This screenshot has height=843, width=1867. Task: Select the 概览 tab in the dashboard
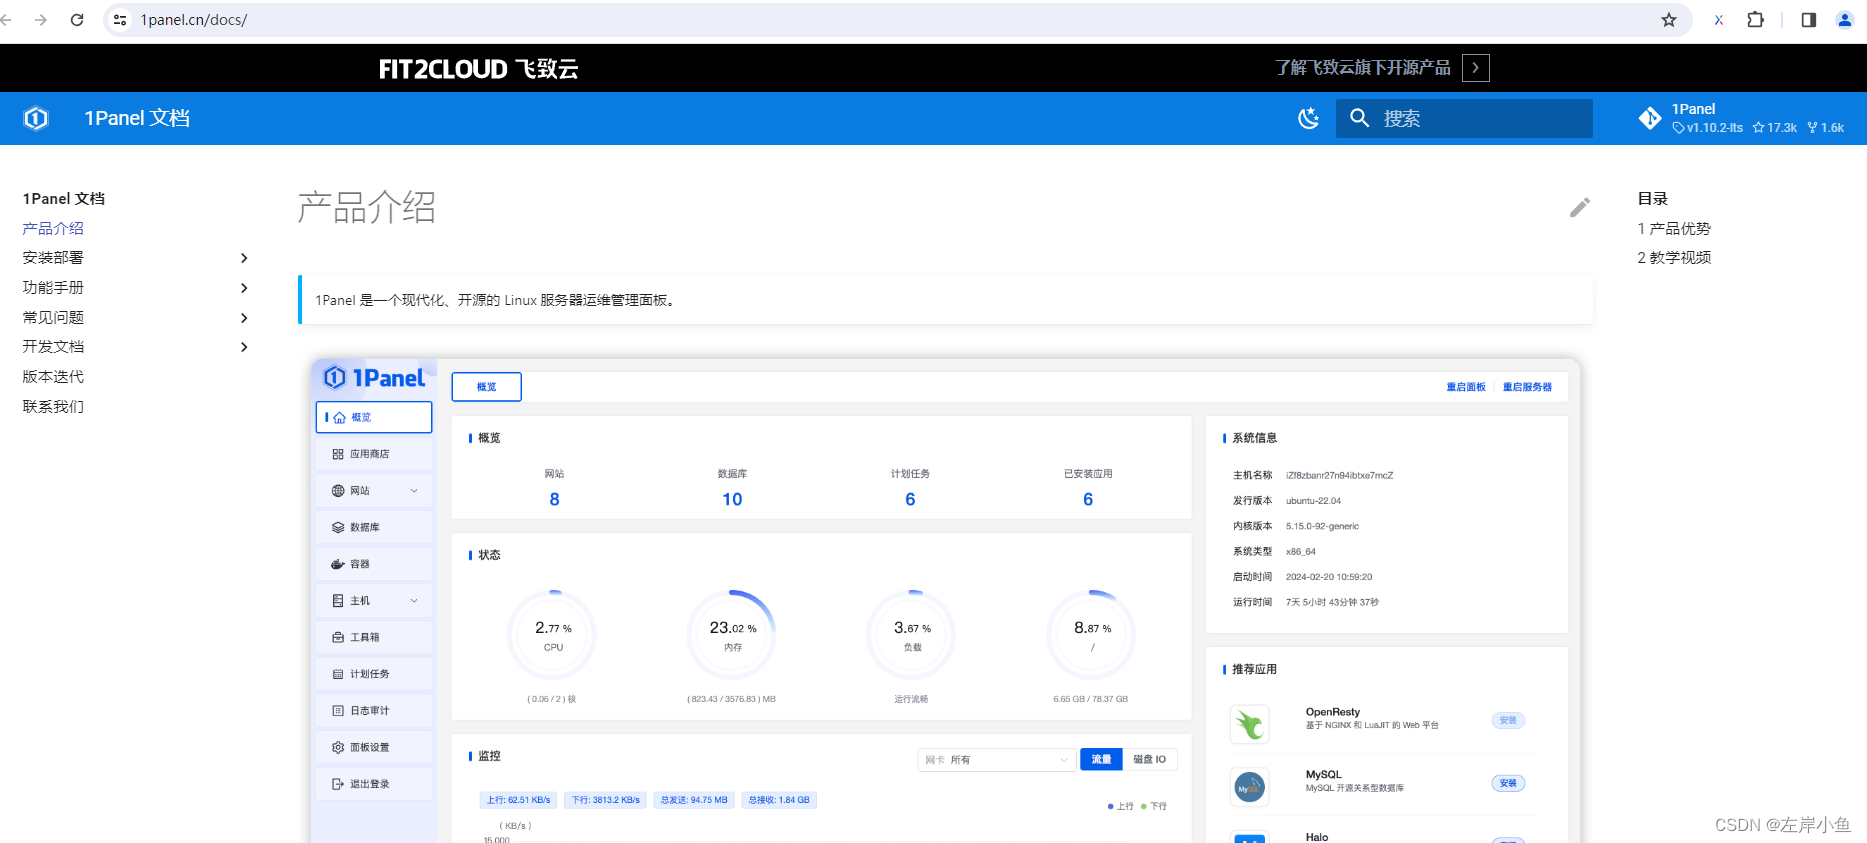point(486,387)
